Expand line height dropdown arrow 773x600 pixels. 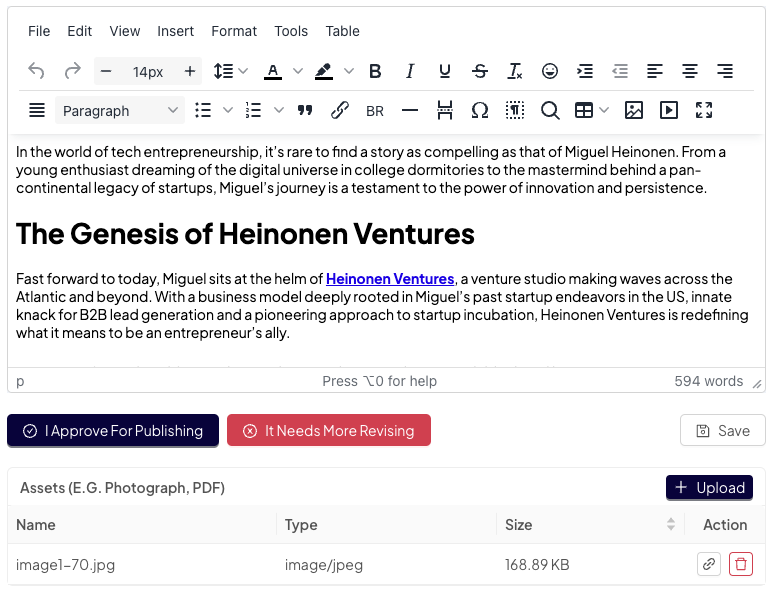(x=243, y=71)
